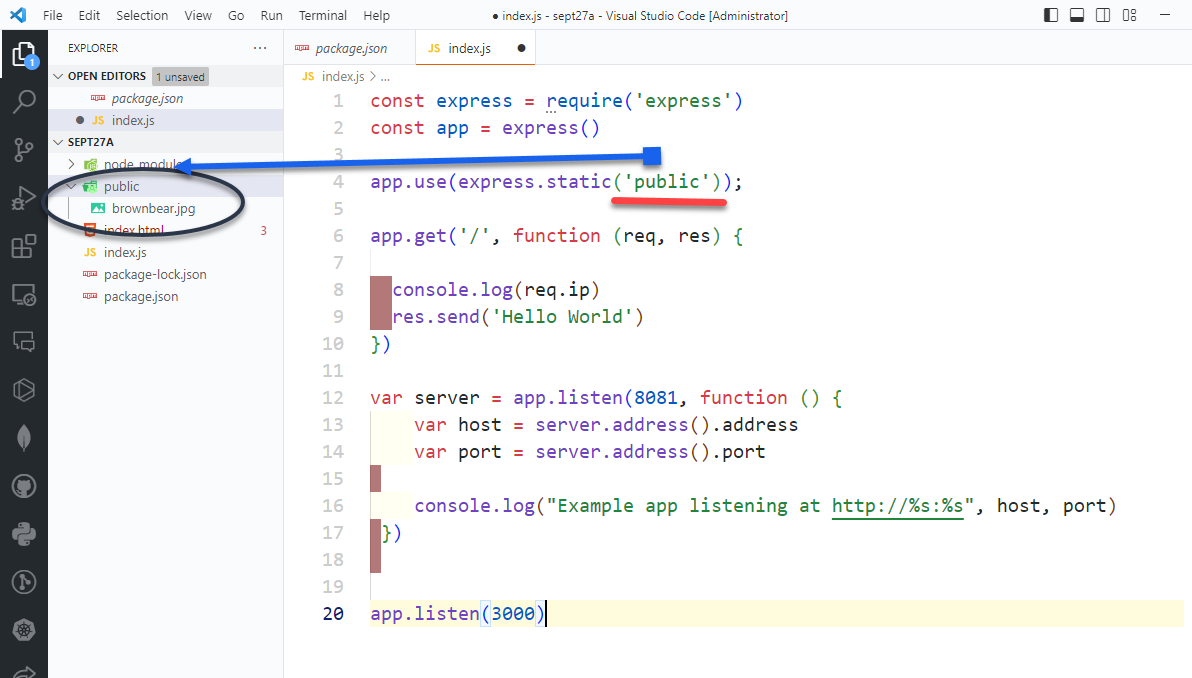Click 8081 port number on line 12
1192x678 pixels.
655,398
